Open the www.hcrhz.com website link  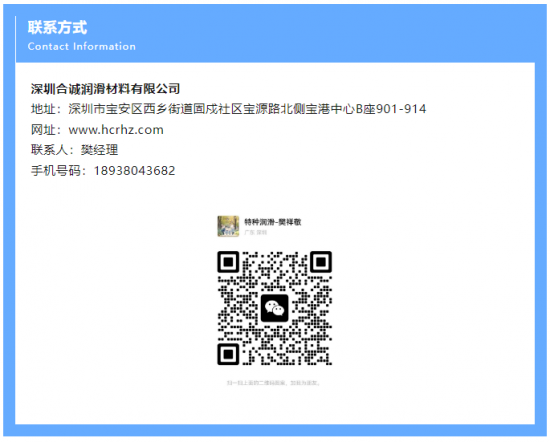point(116,130)
